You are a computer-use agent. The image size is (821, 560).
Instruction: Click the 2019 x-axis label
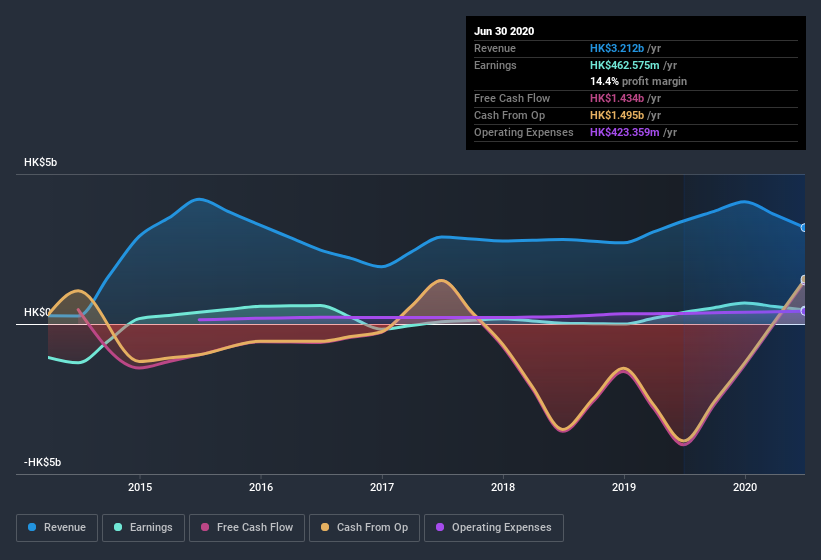pyautogui.click(x=624, y=487)
